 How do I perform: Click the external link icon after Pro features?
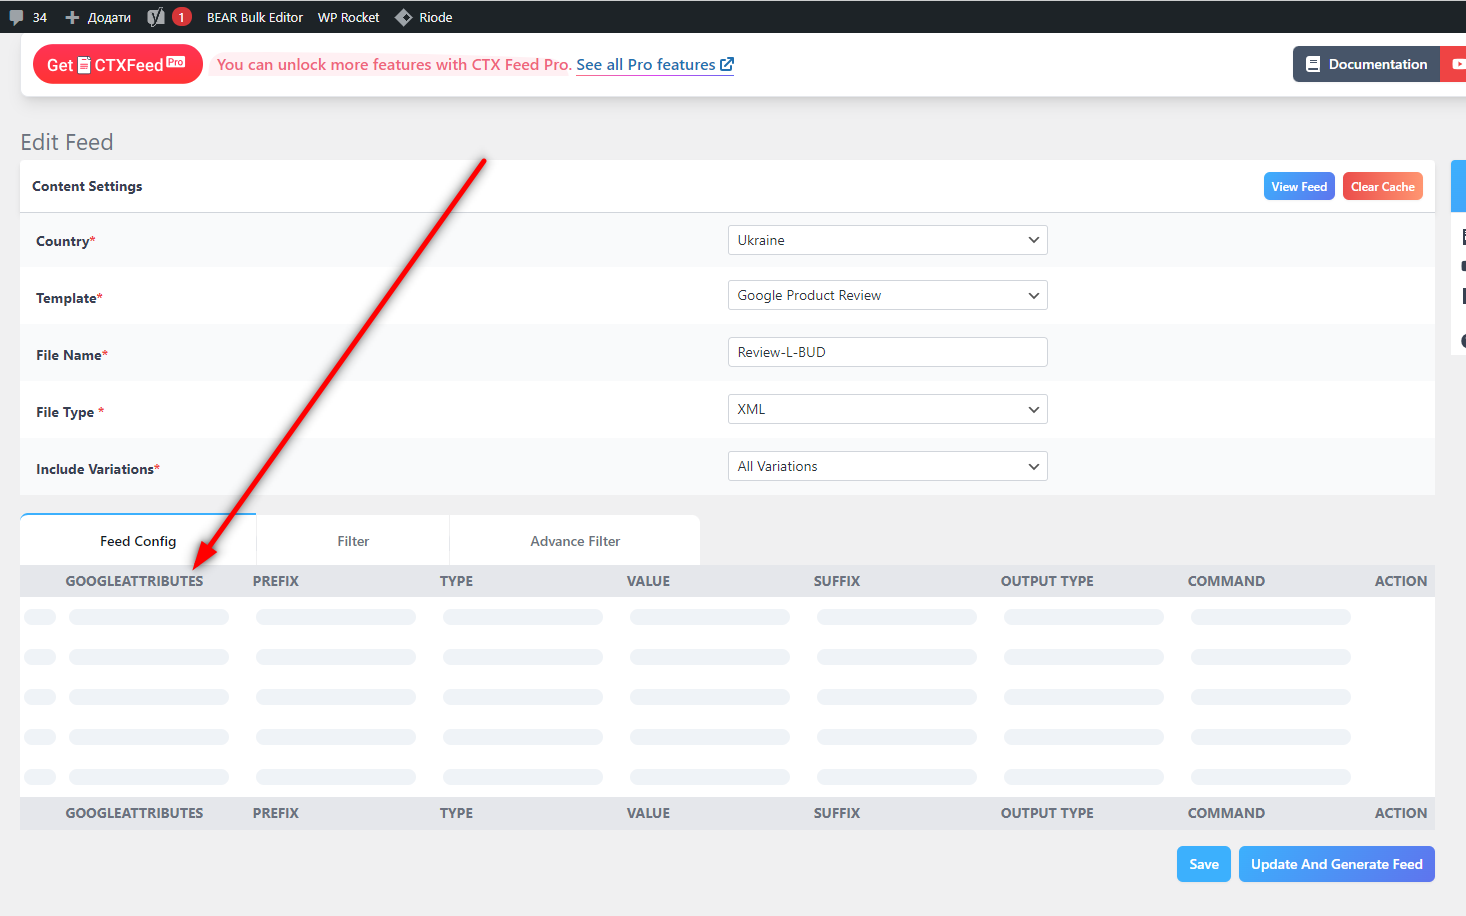(727, 64)
